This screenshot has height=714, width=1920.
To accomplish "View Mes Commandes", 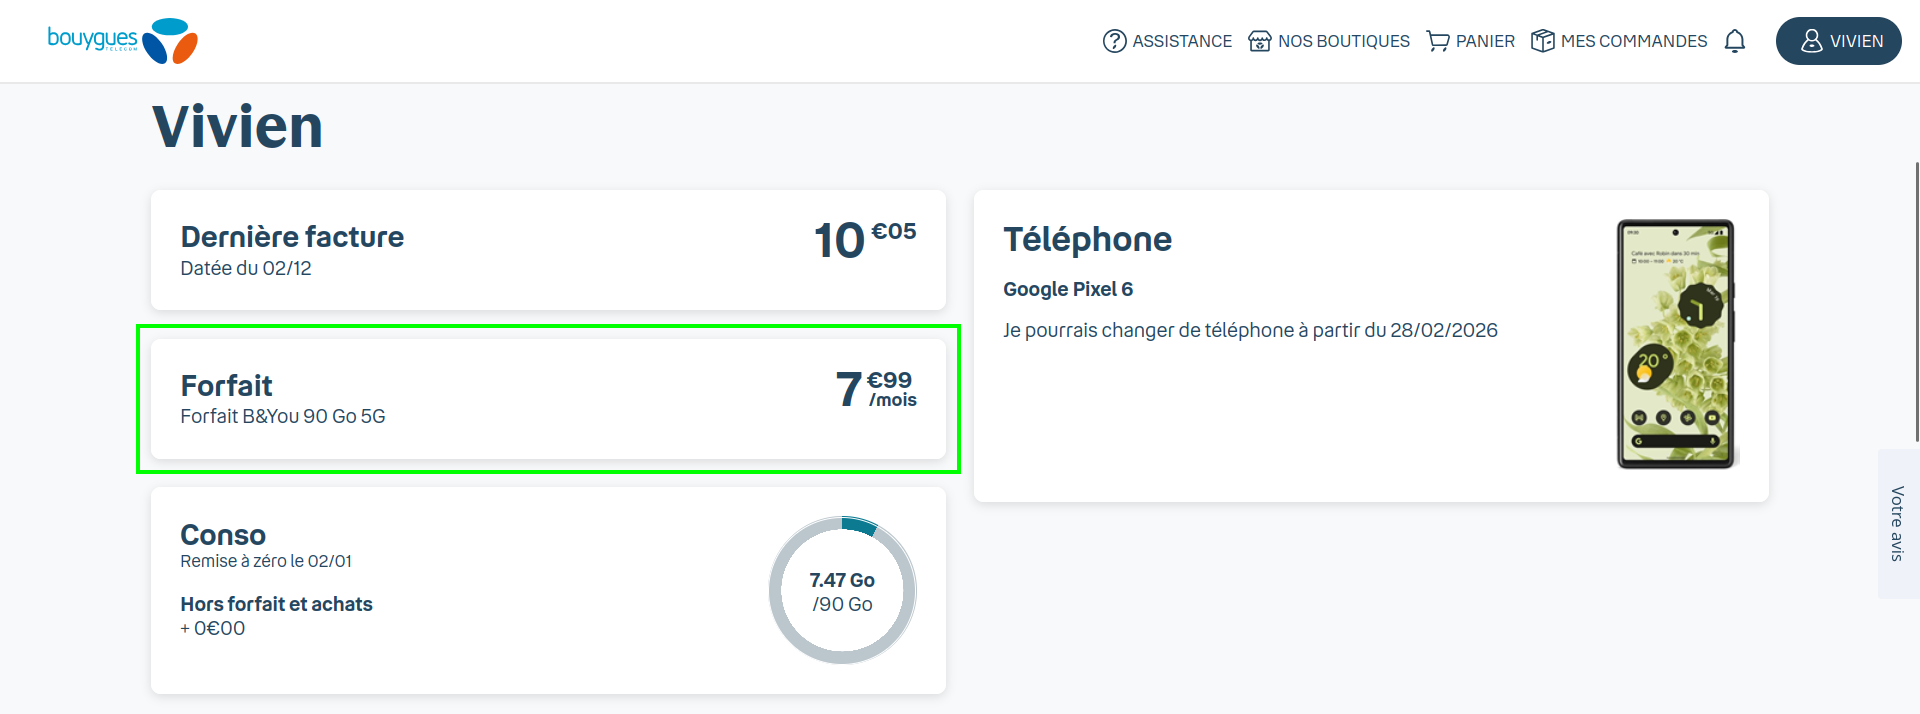I will tap(1634, 41).
